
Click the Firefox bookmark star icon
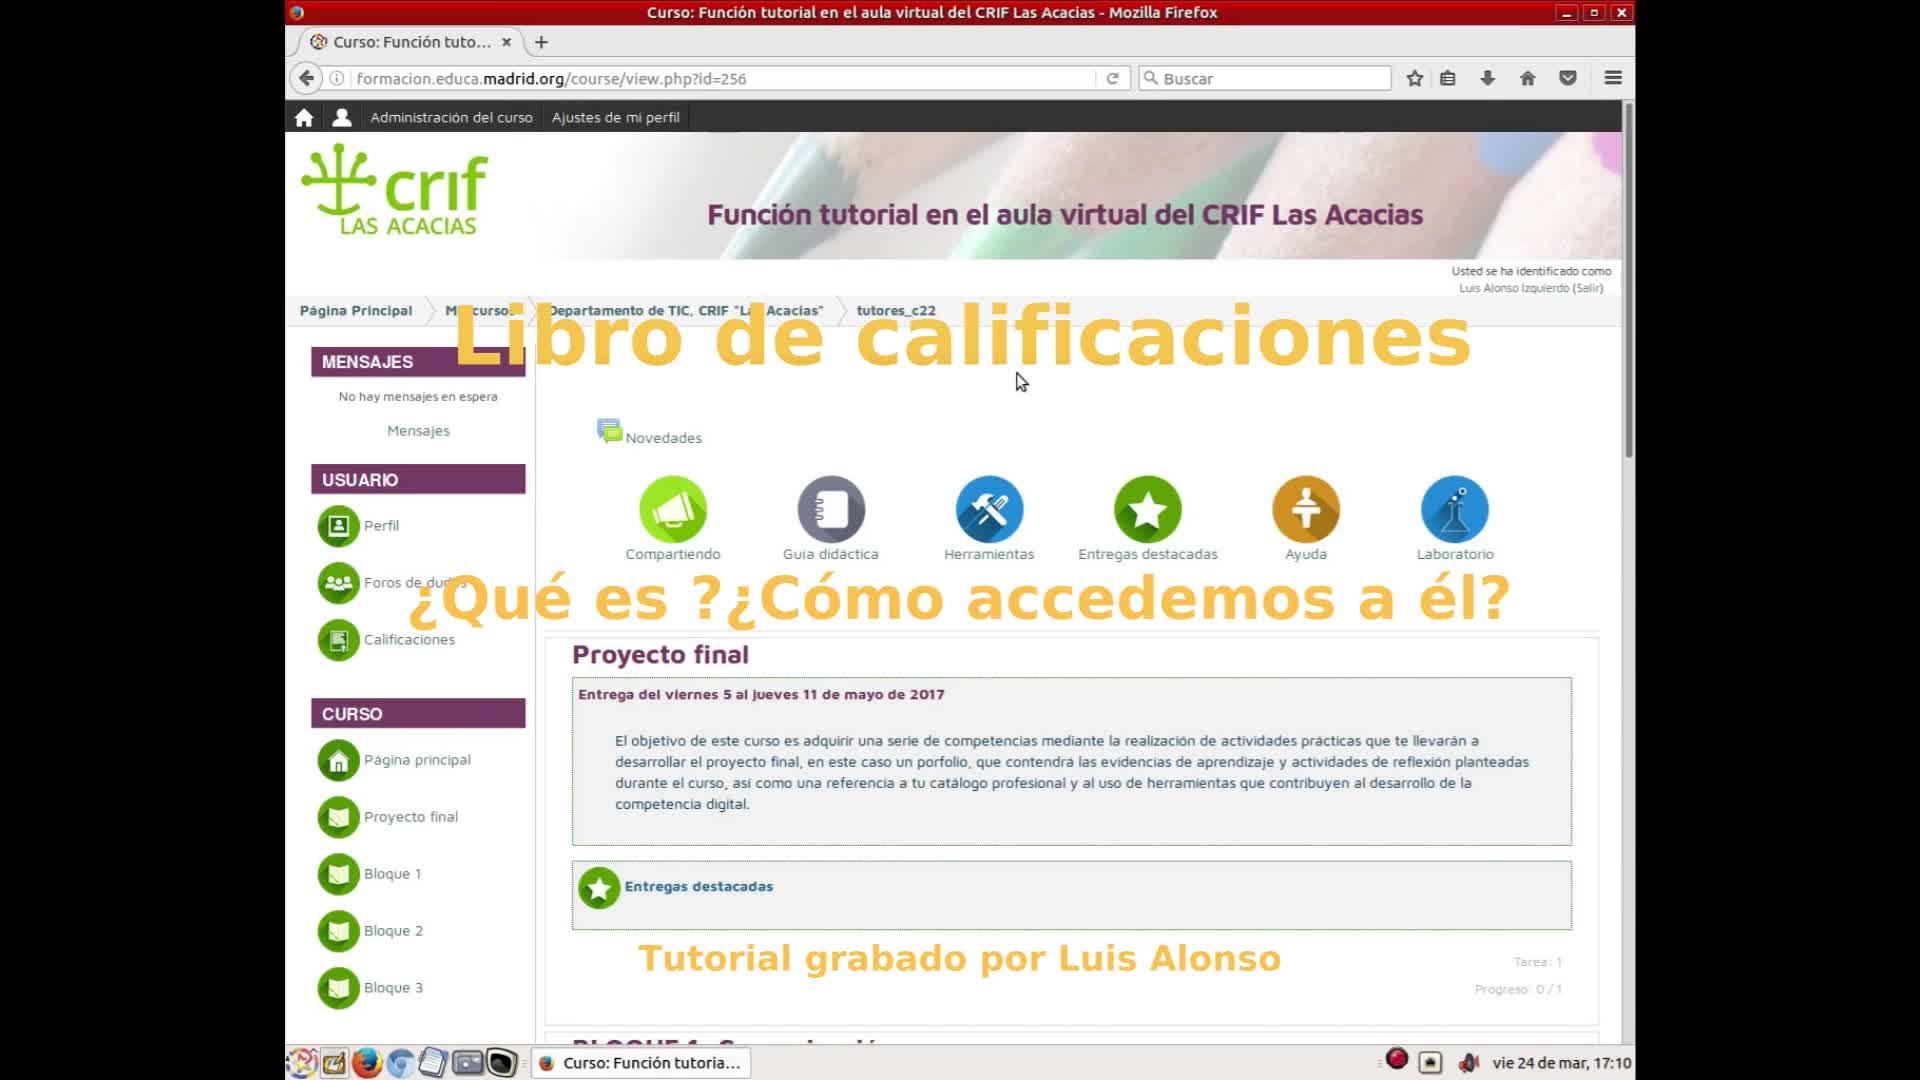click(x=1414, y=78)
